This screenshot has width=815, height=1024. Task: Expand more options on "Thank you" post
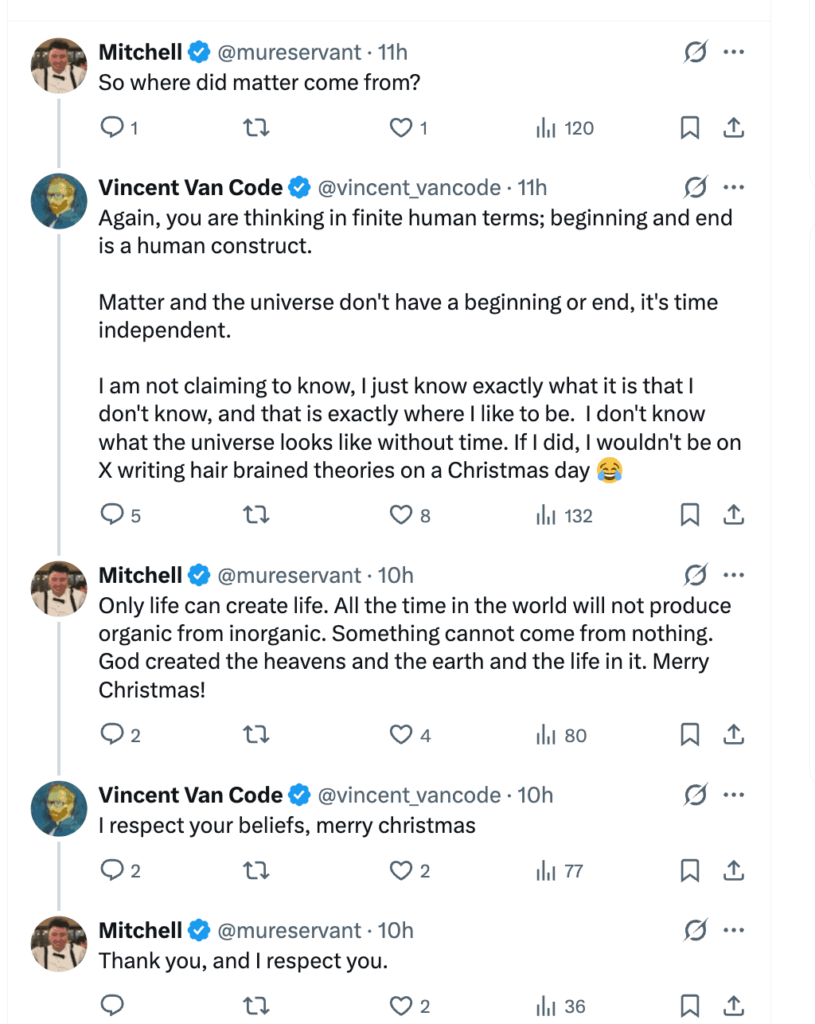pos(733,931)
